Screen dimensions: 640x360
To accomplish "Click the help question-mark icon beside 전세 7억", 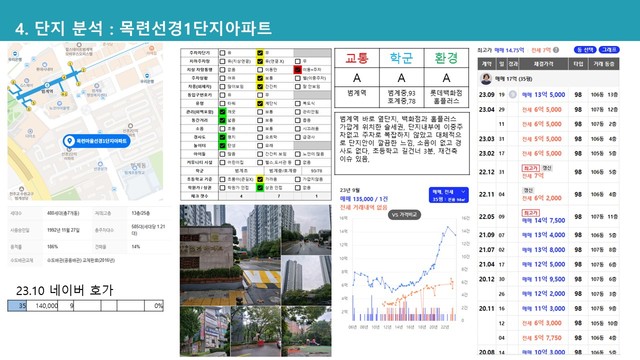I will (556, 50).
